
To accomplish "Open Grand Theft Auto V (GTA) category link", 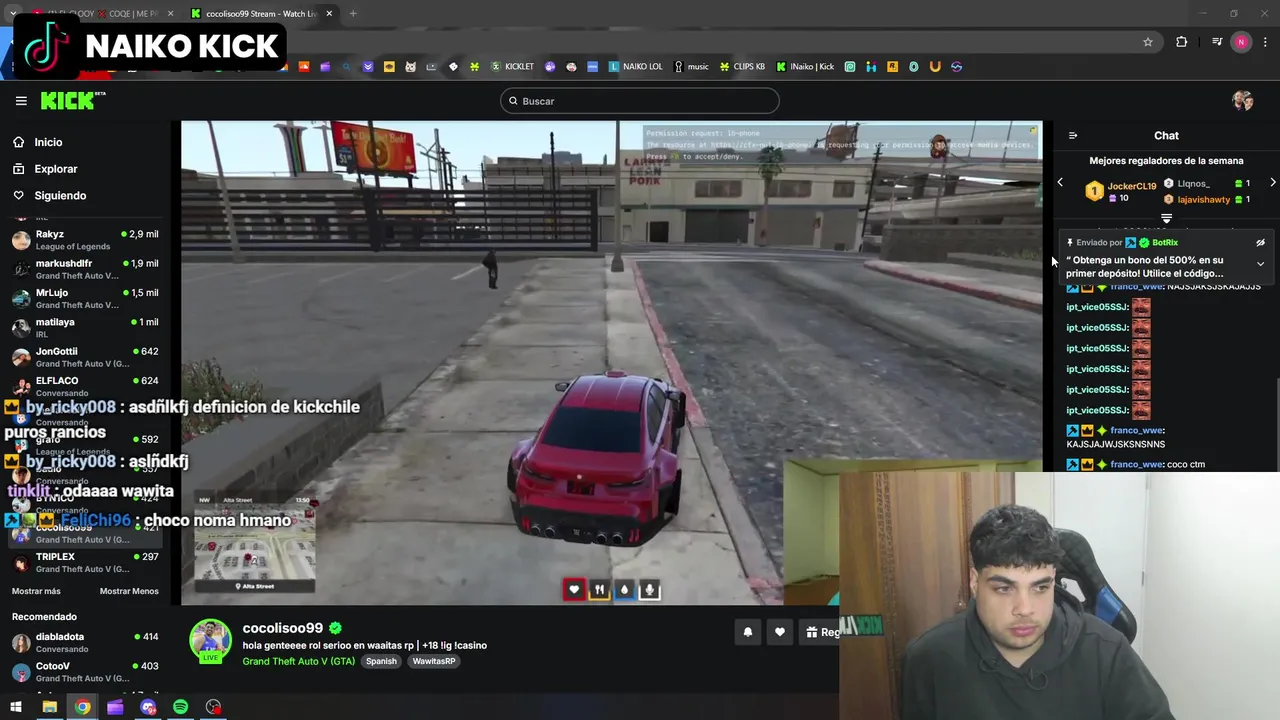I will pyautogui.click(x=298, y=661).
